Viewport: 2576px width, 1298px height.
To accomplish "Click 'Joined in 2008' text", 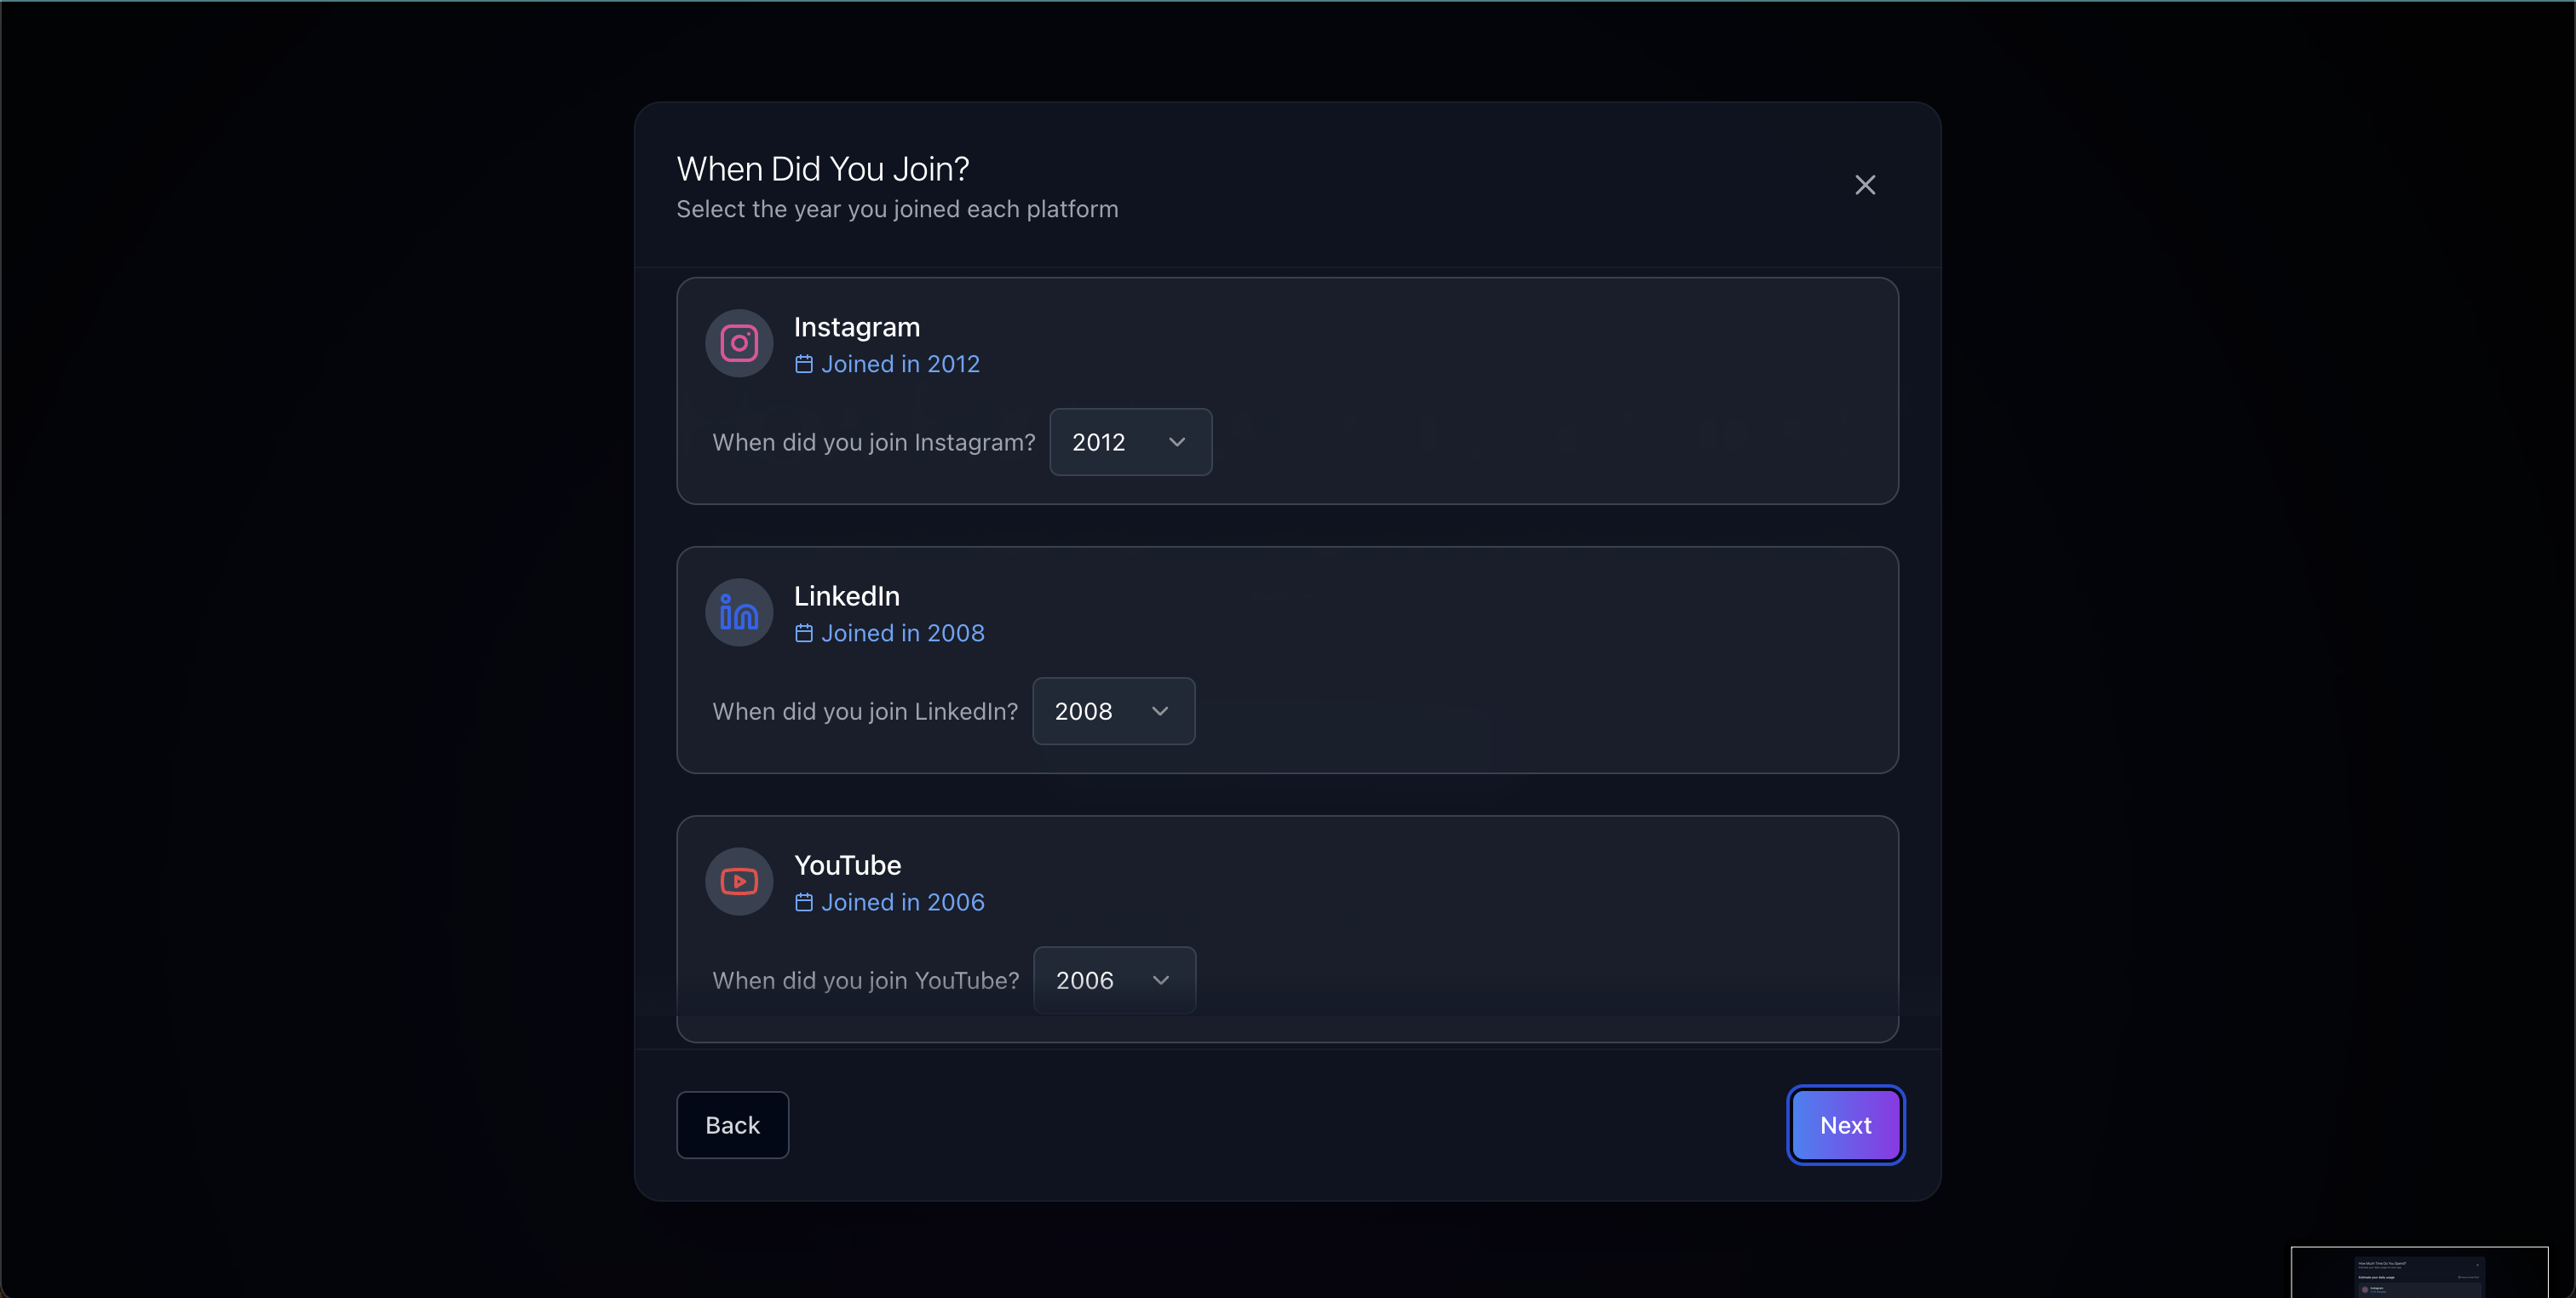I will pyautogui.click(x=903, y=633).
